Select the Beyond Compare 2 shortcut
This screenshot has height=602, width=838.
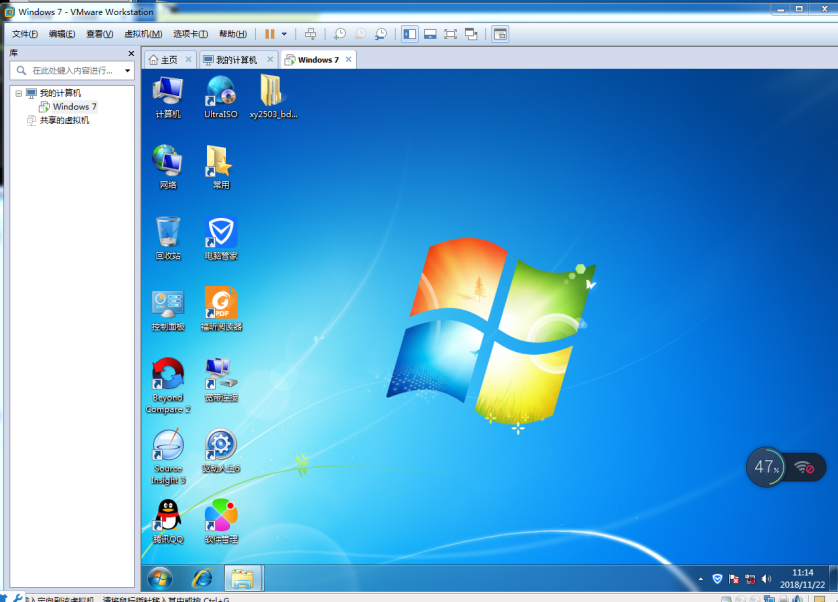tap(168, 385)
